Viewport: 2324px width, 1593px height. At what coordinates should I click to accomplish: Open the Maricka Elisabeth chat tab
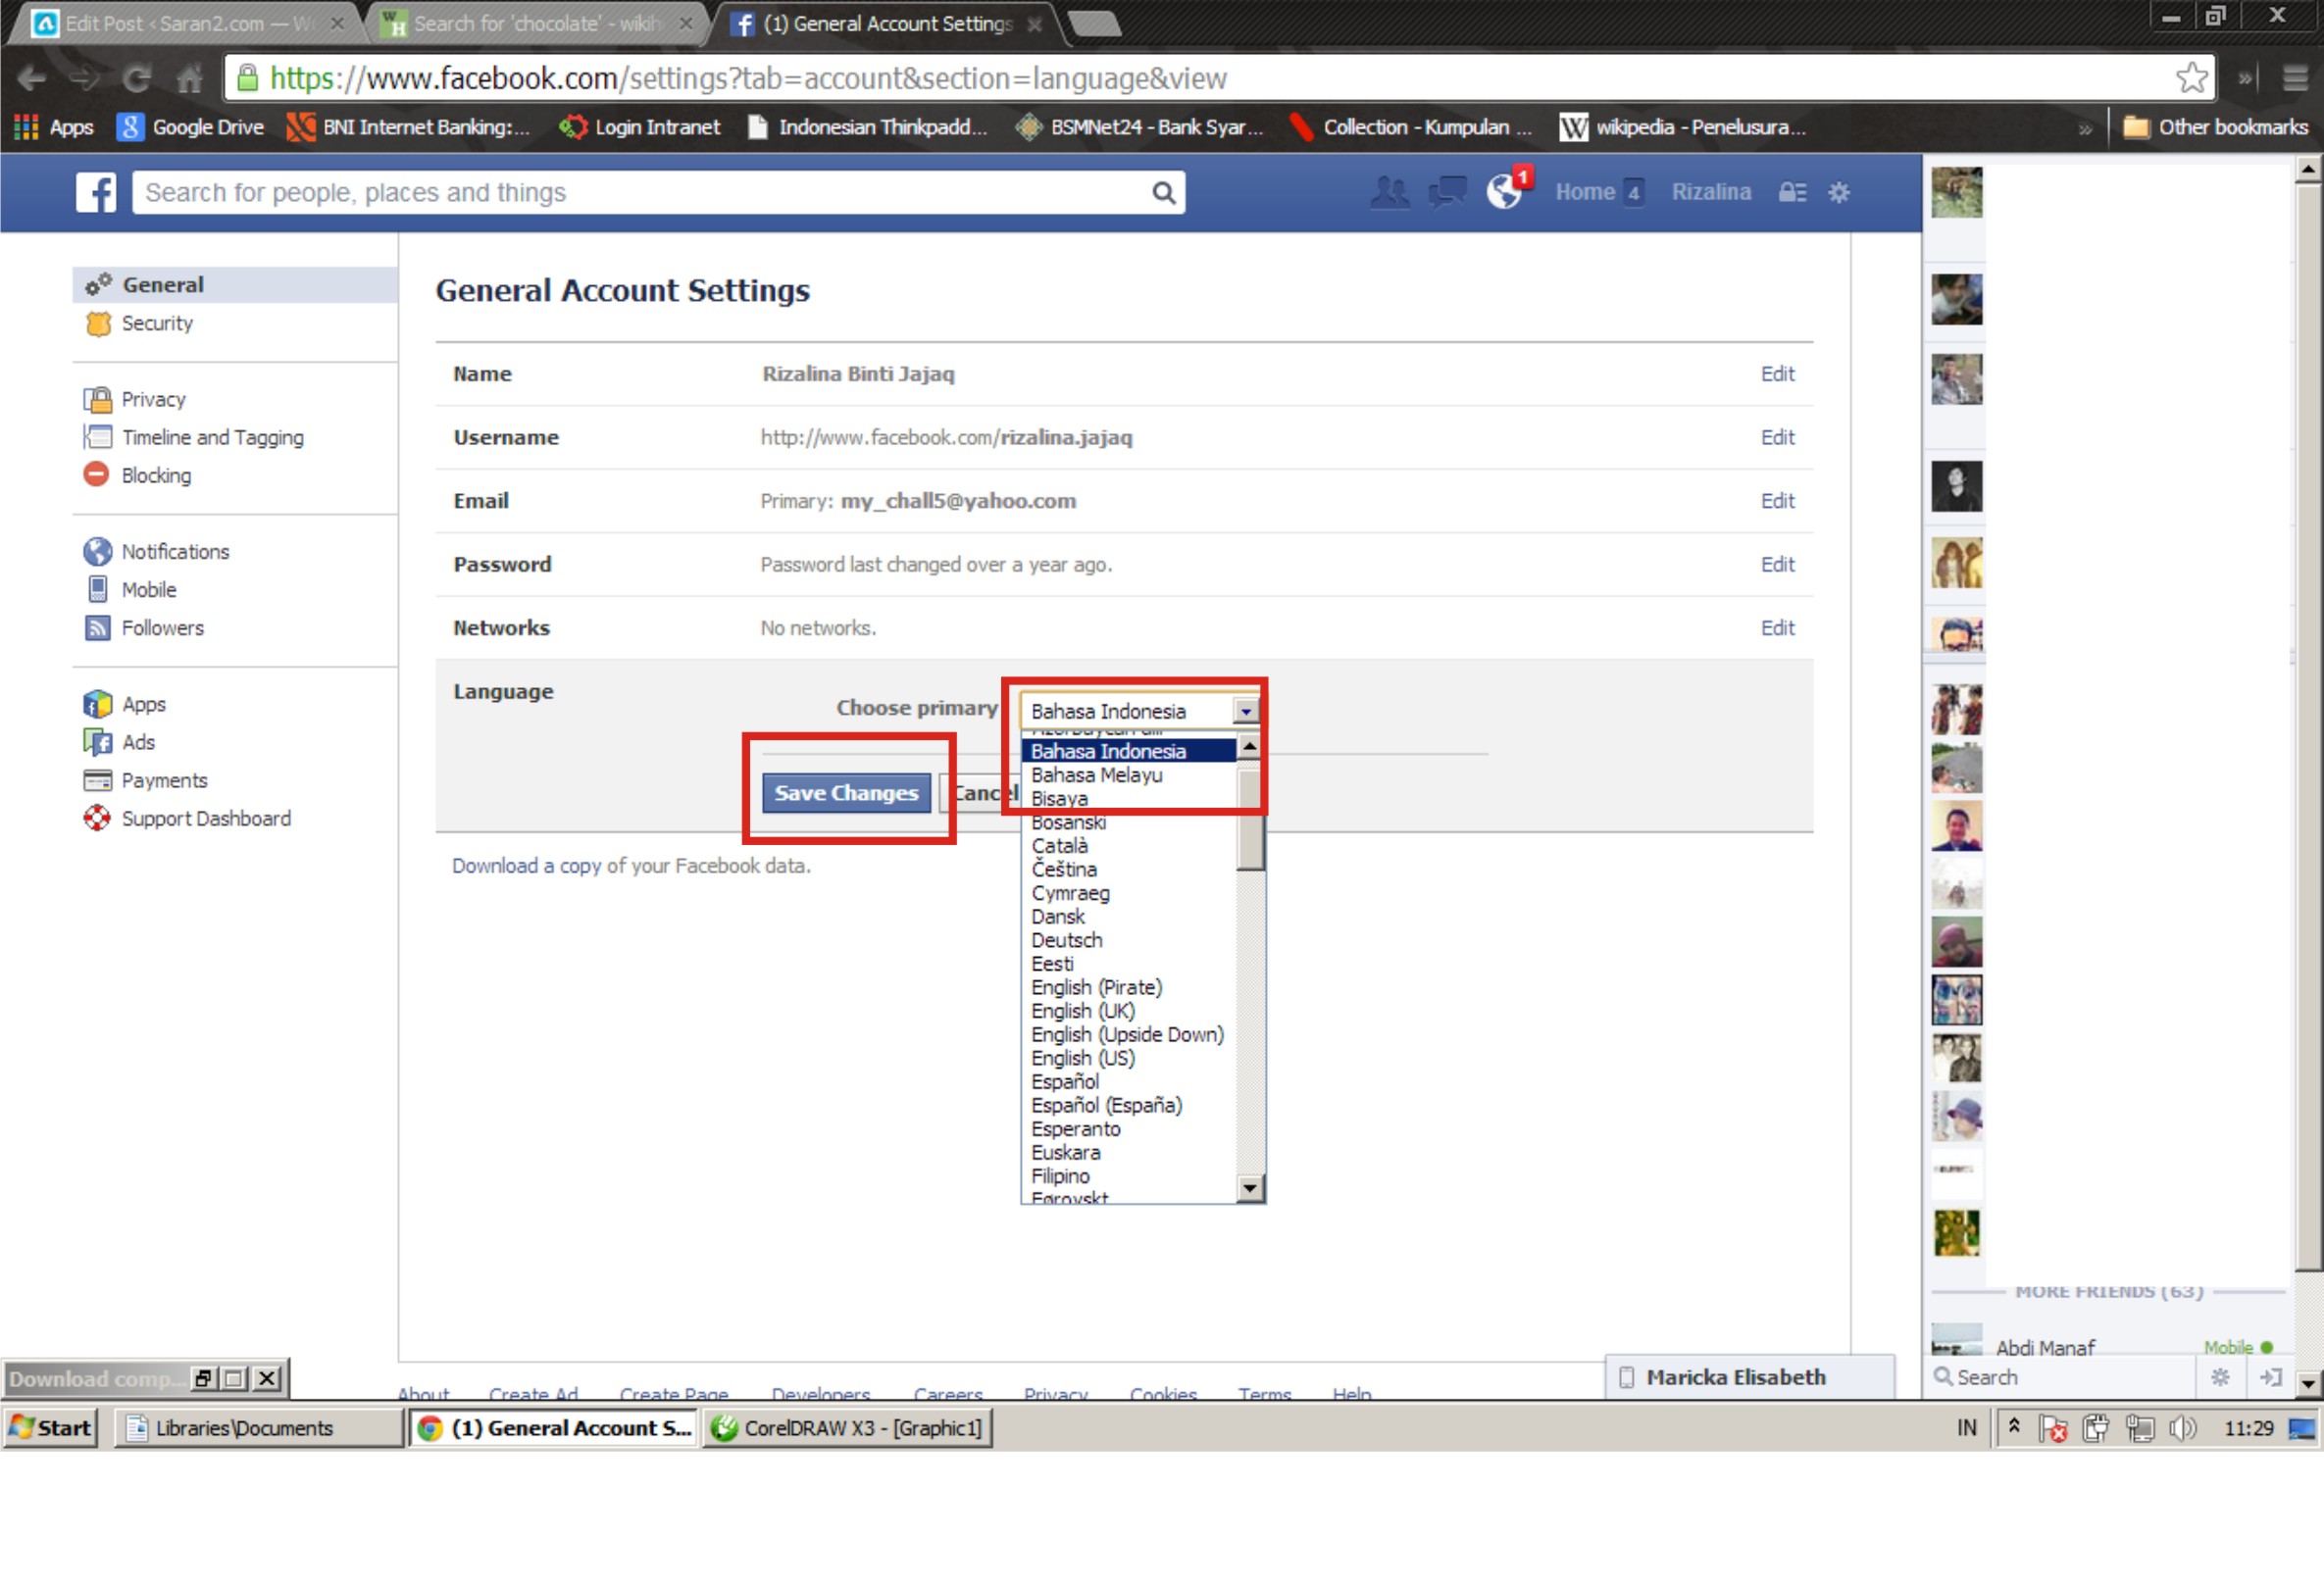tap(1749, 1378)
